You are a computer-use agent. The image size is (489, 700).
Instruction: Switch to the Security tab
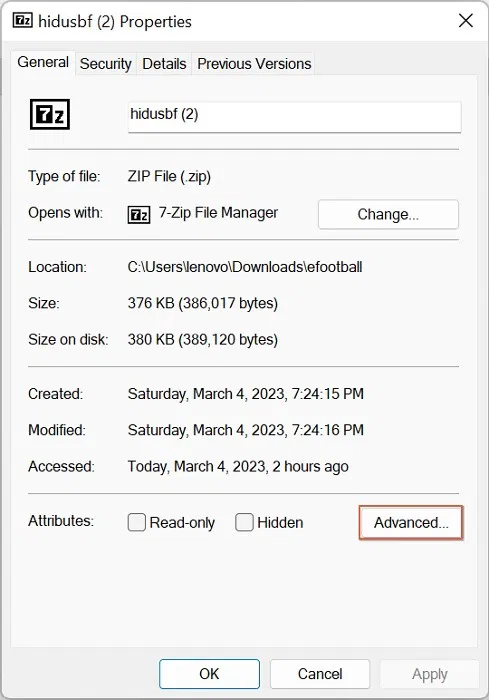(106, 64)
